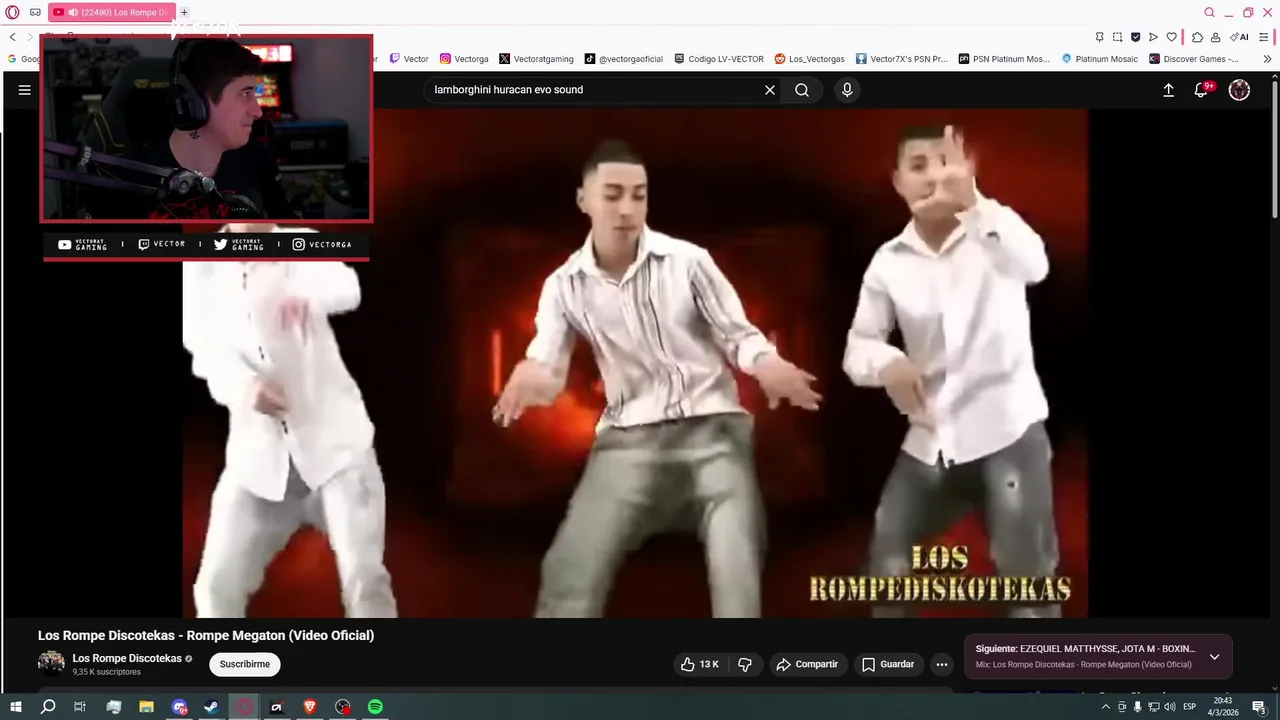Open the clock showing 20:43
The image size is (1280, 720).
coord(1222,707)
